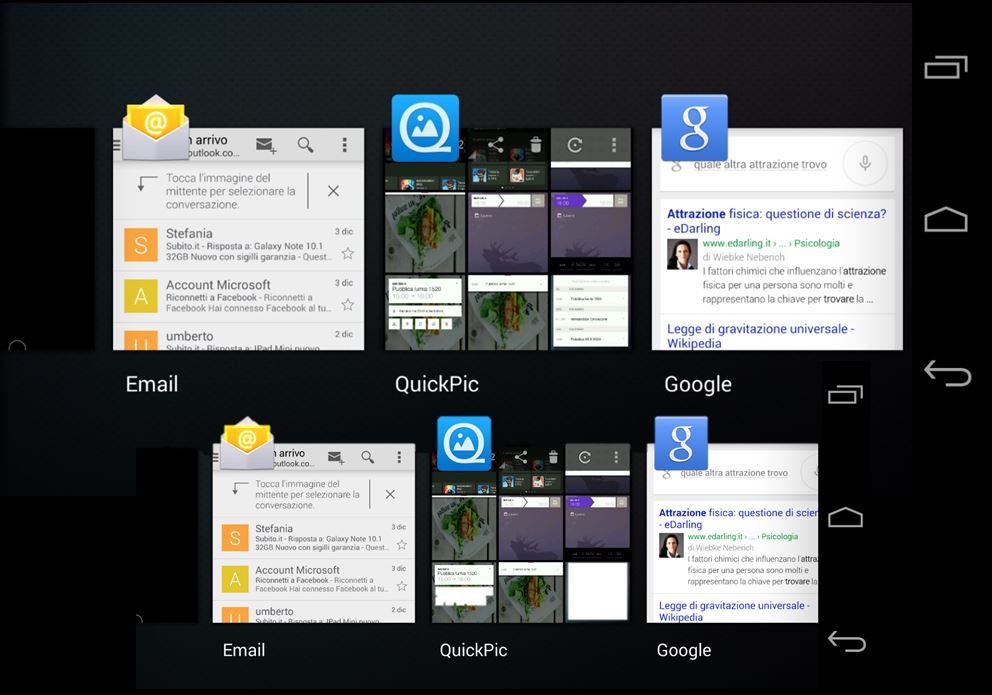The width and height of the screenshot is (992, 695).
Task: Star the Account Microsoft message in the lower Email preview
Action: 402,586
